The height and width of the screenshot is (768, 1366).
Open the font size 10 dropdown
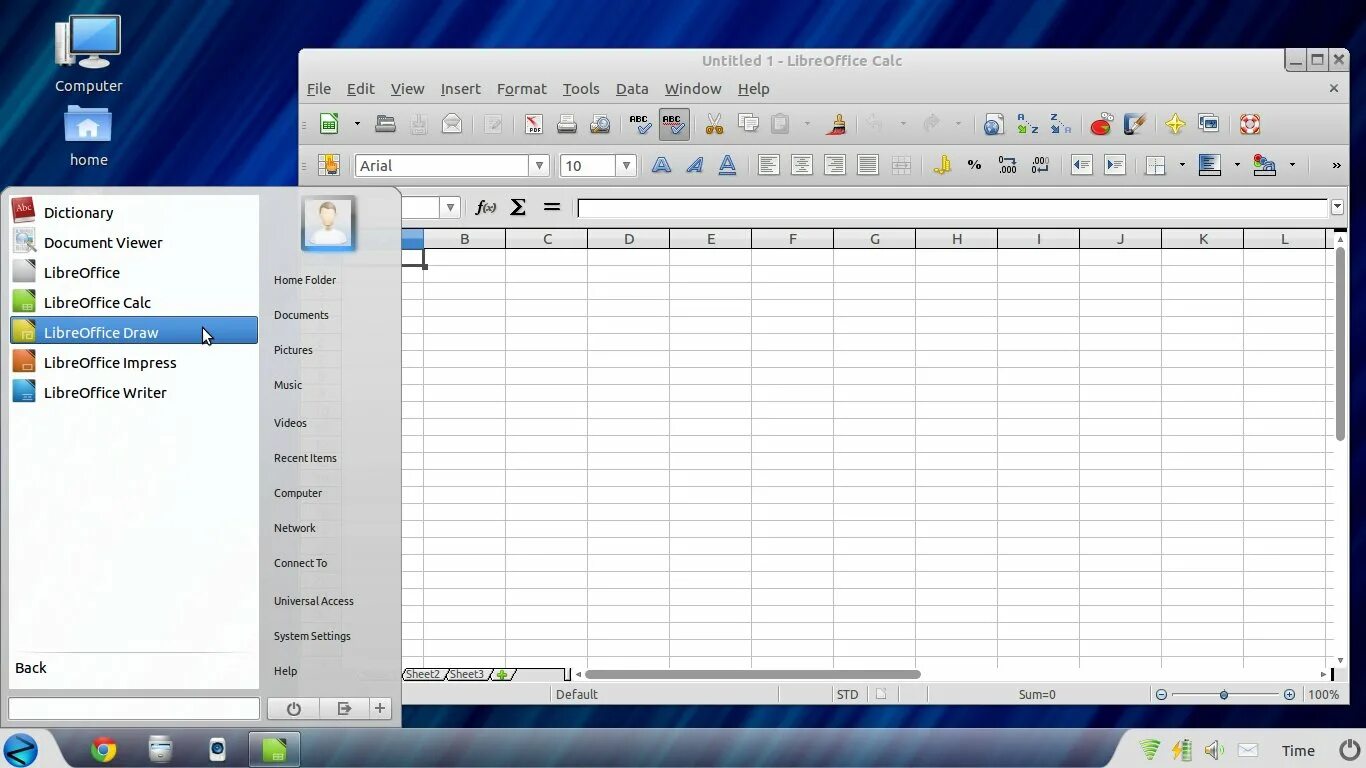(x=626, y=165)
